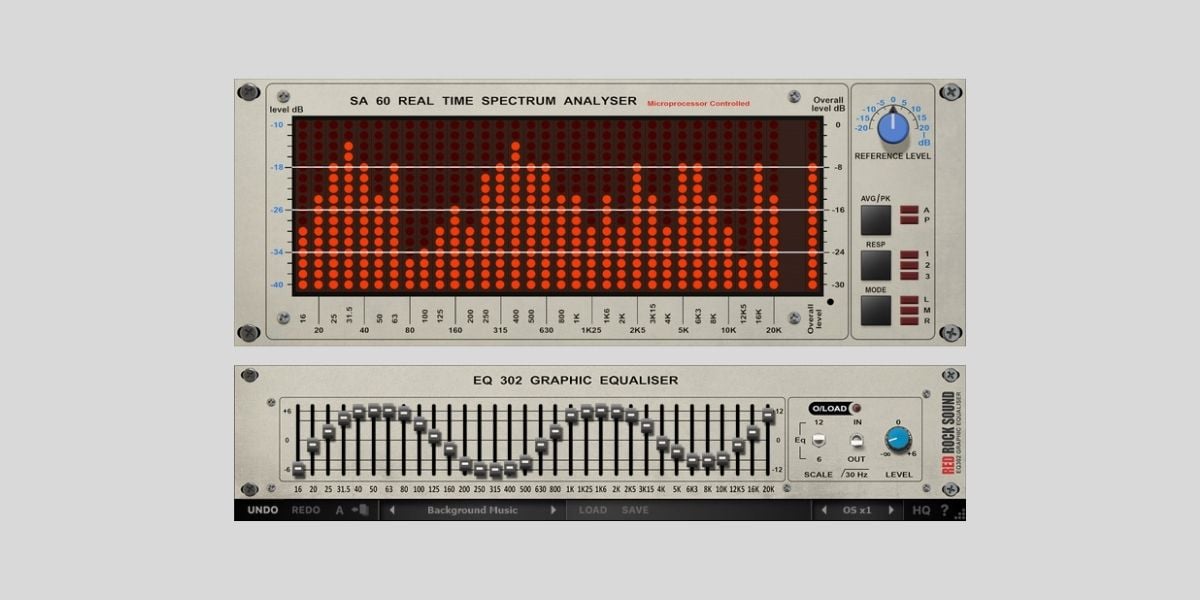Toggle the AVG/PK button on the analyser
The height and width of the screenshot is (600, 1200).
pyautogui.click(x=875, y=219)
